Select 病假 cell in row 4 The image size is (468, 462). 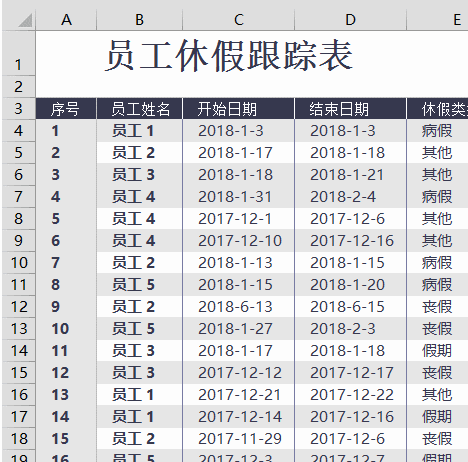coord(437,131)
